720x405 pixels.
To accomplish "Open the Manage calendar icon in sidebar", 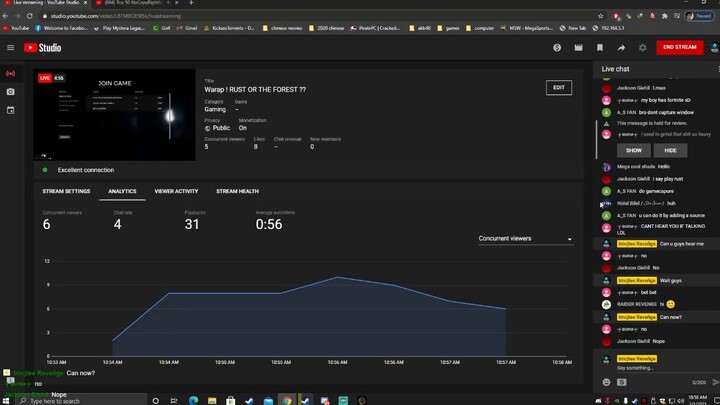I will [10, 110].
